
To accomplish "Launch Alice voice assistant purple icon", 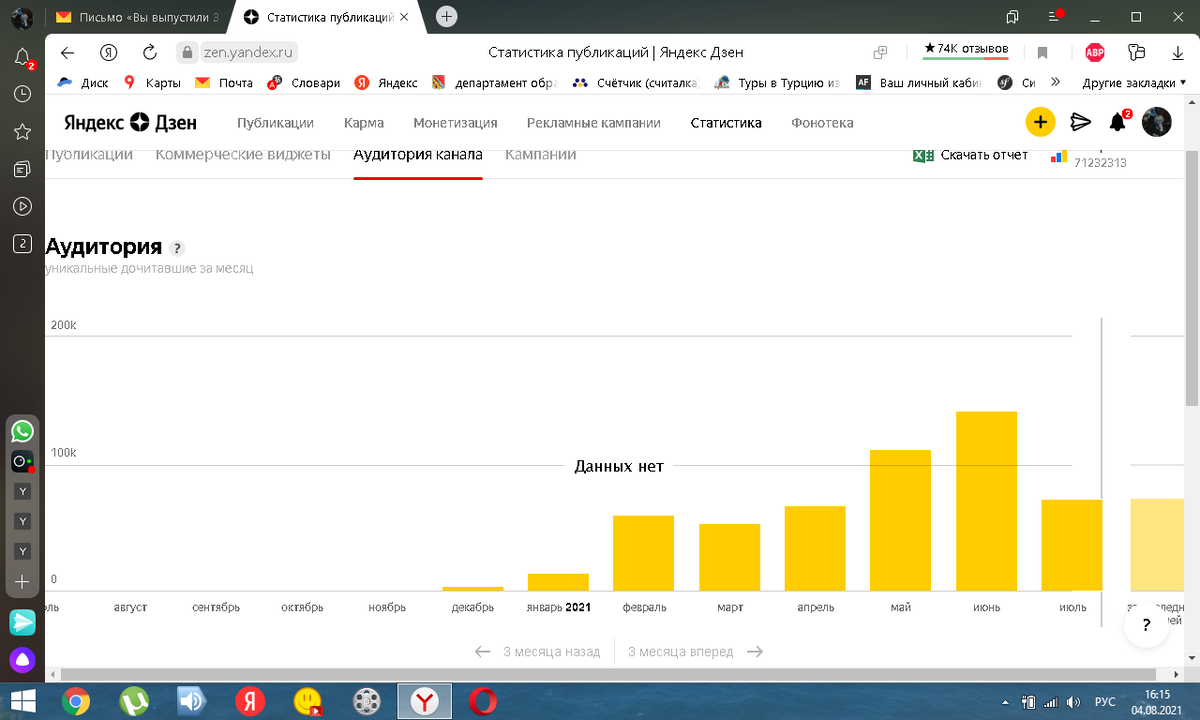I will coord(22,660).
